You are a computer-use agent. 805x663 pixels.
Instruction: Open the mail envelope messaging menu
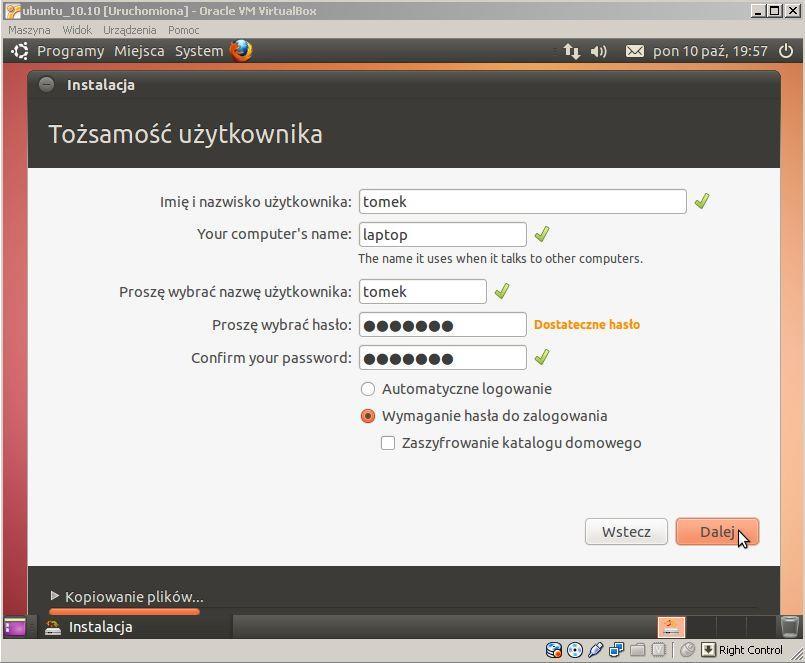[x=635, y=51]
